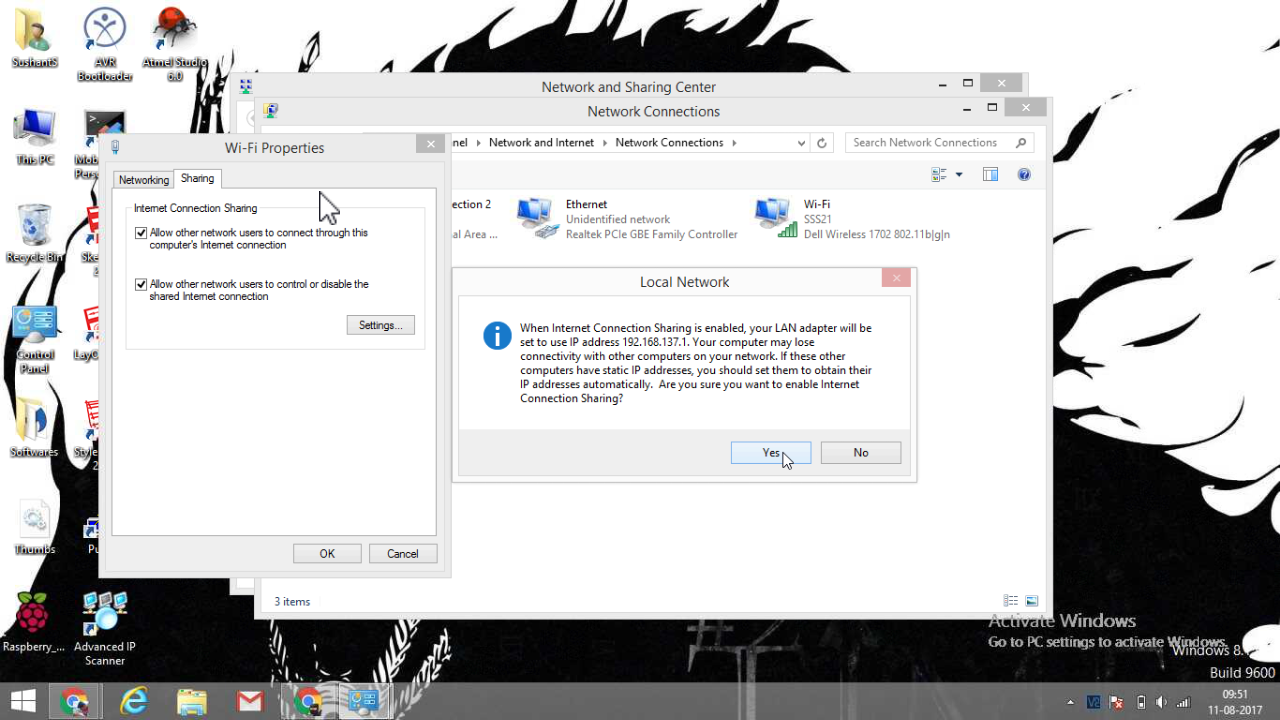
Task: Open the volume tray icon
Action: coord(1162,702)
